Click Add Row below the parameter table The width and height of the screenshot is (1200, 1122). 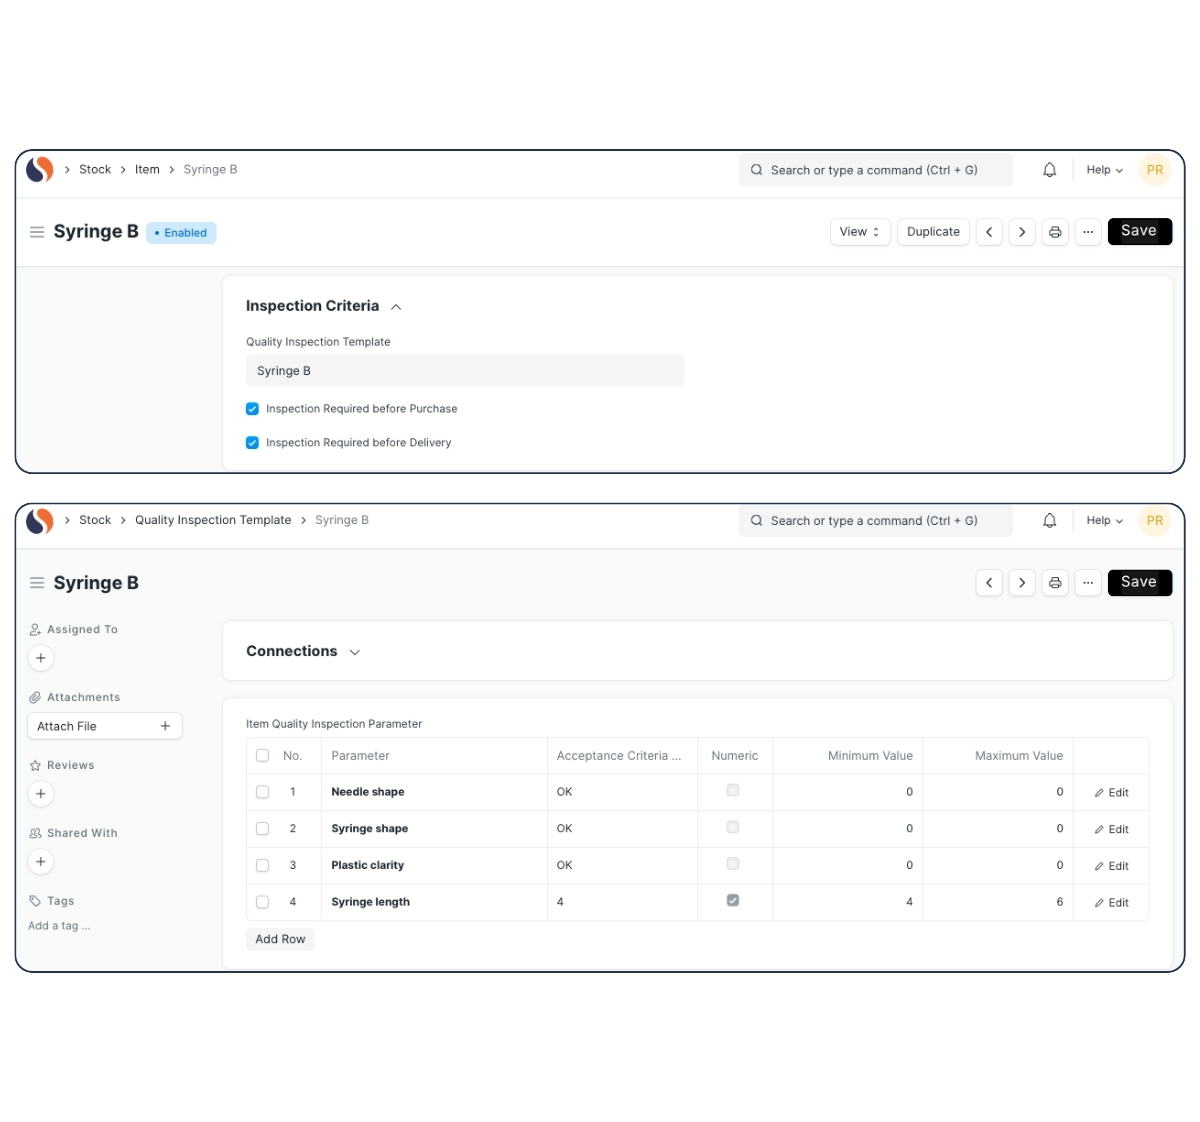[x=280, y=940]
